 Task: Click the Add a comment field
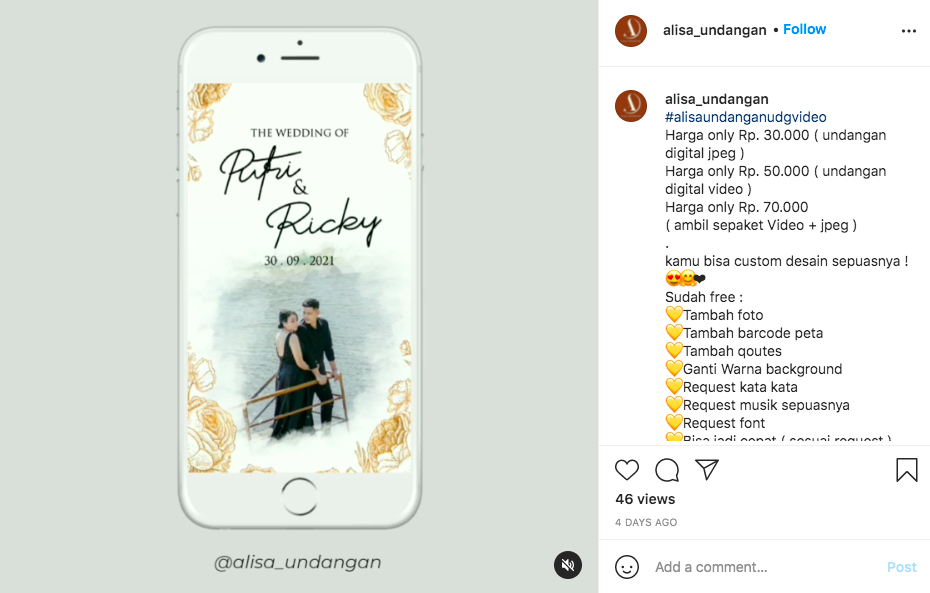pos(765,567)
